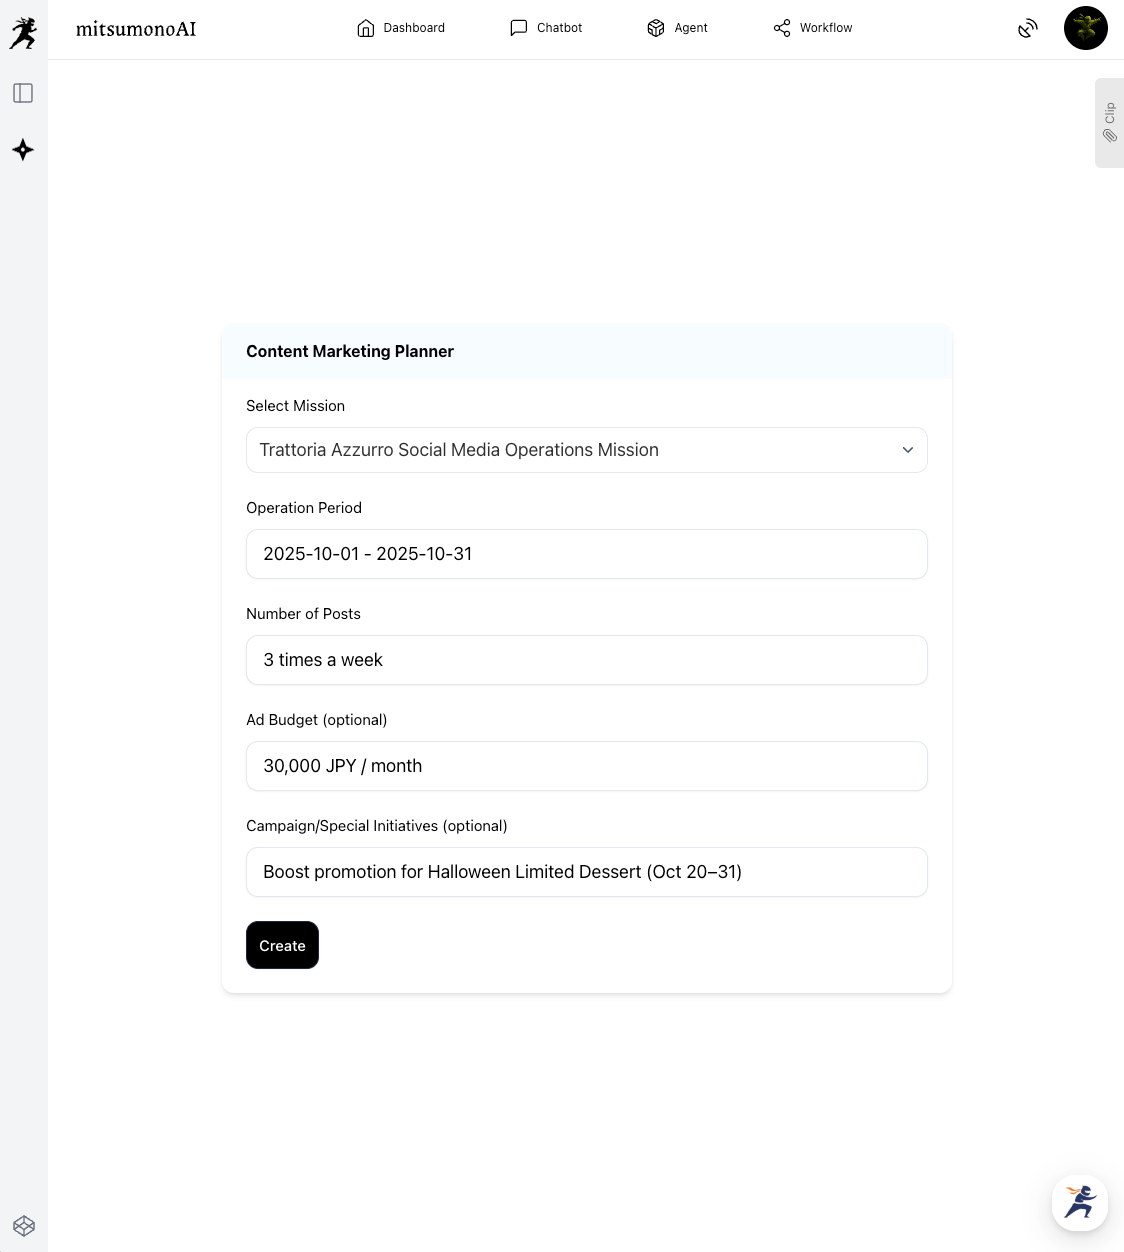
Task: Open the floating ninja assistant button
Action: [x=1080, y=1202]
